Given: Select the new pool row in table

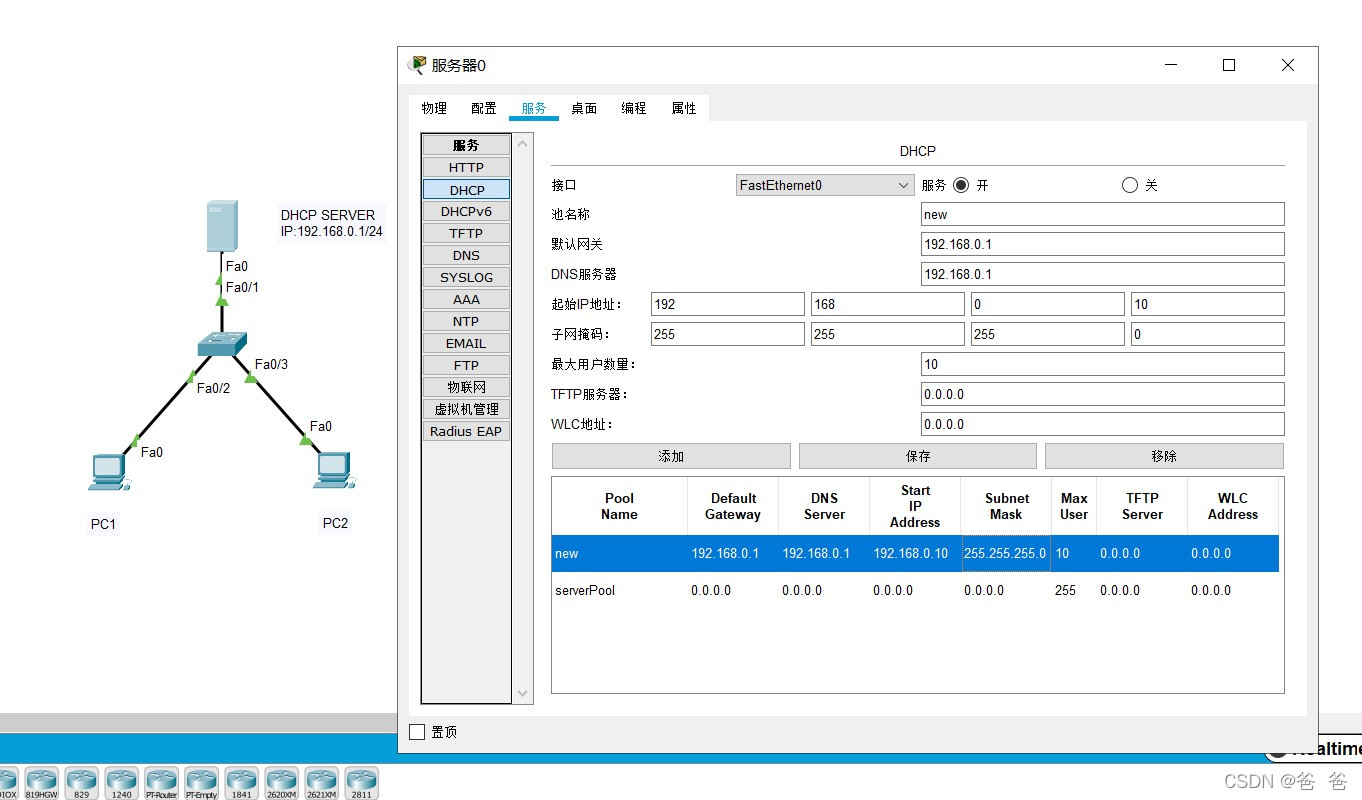Looking at the screenshot, I should (915, 553).
